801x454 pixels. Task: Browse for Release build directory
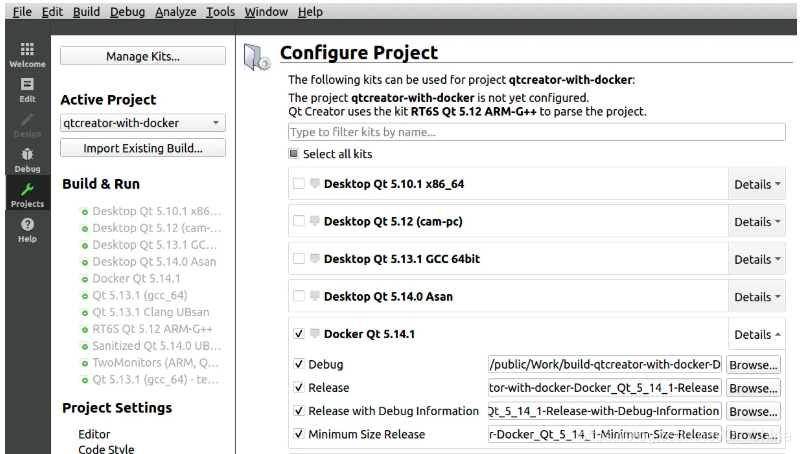coord(753,388)
